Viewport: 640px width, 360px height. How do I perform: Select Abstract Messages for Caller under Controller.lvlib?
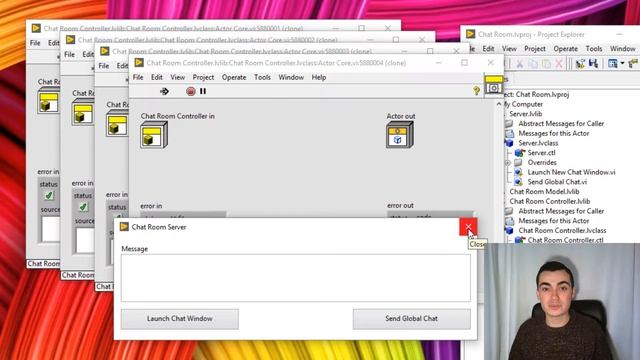(561, 211)
